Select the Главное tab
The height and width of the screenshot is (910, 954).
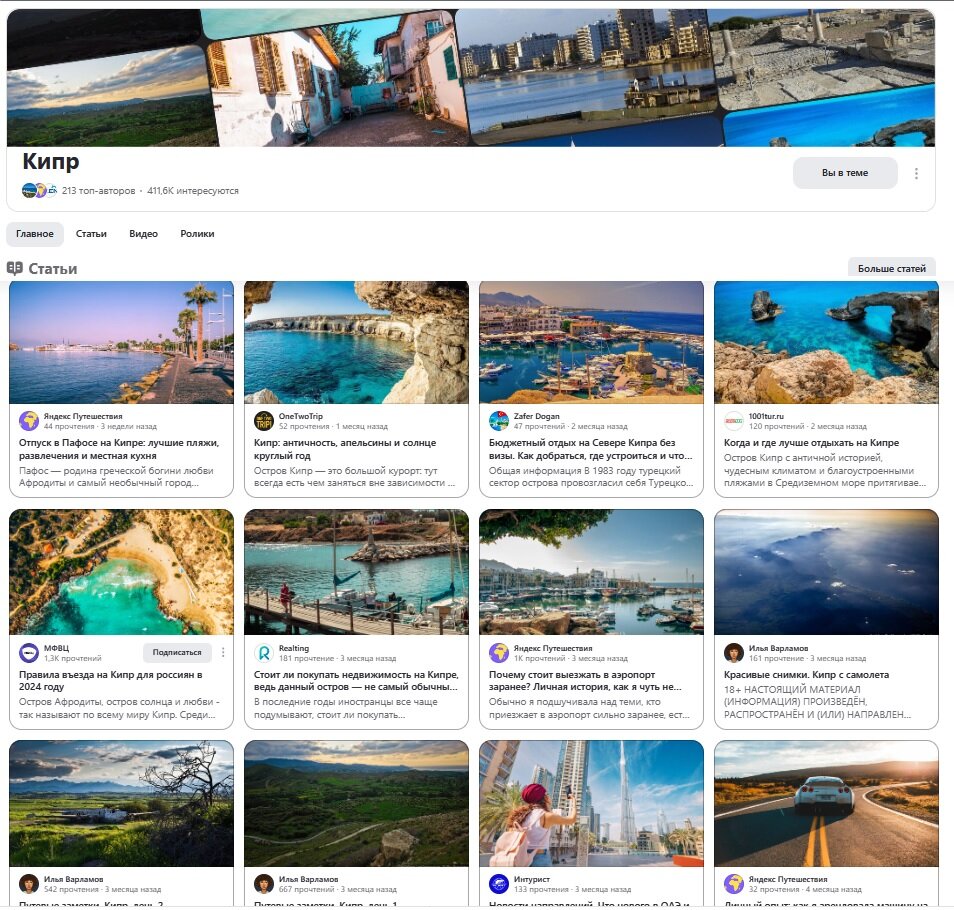click(35, 234)
